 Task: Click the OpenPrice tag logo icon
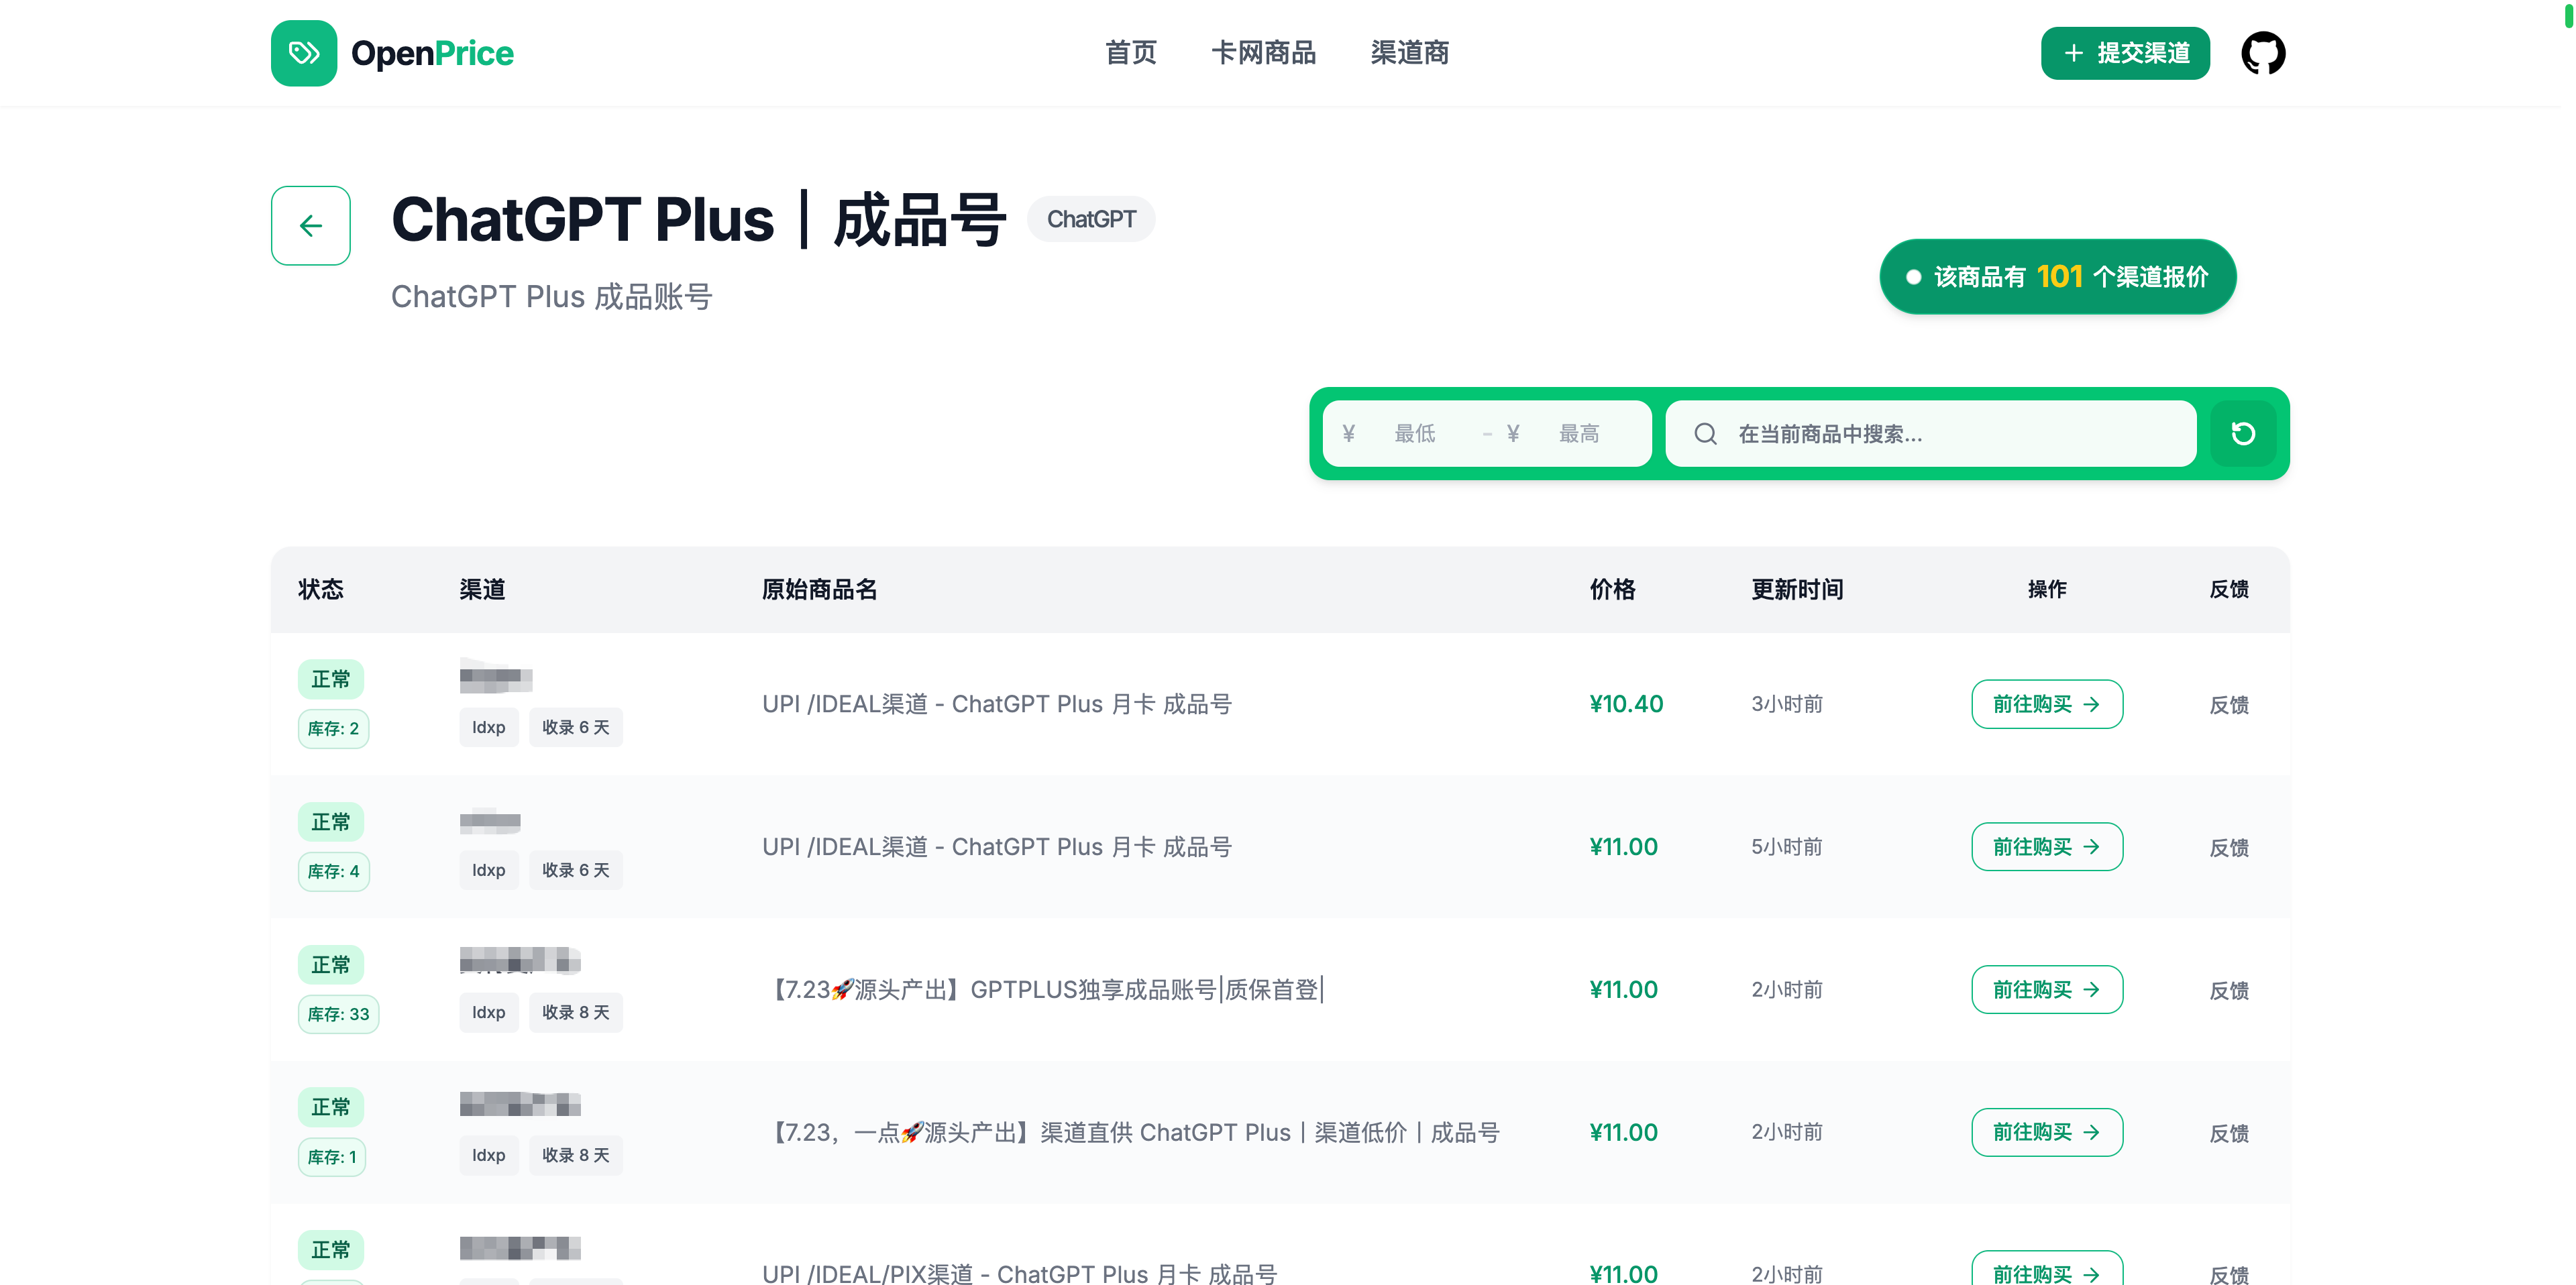point(304,53)
